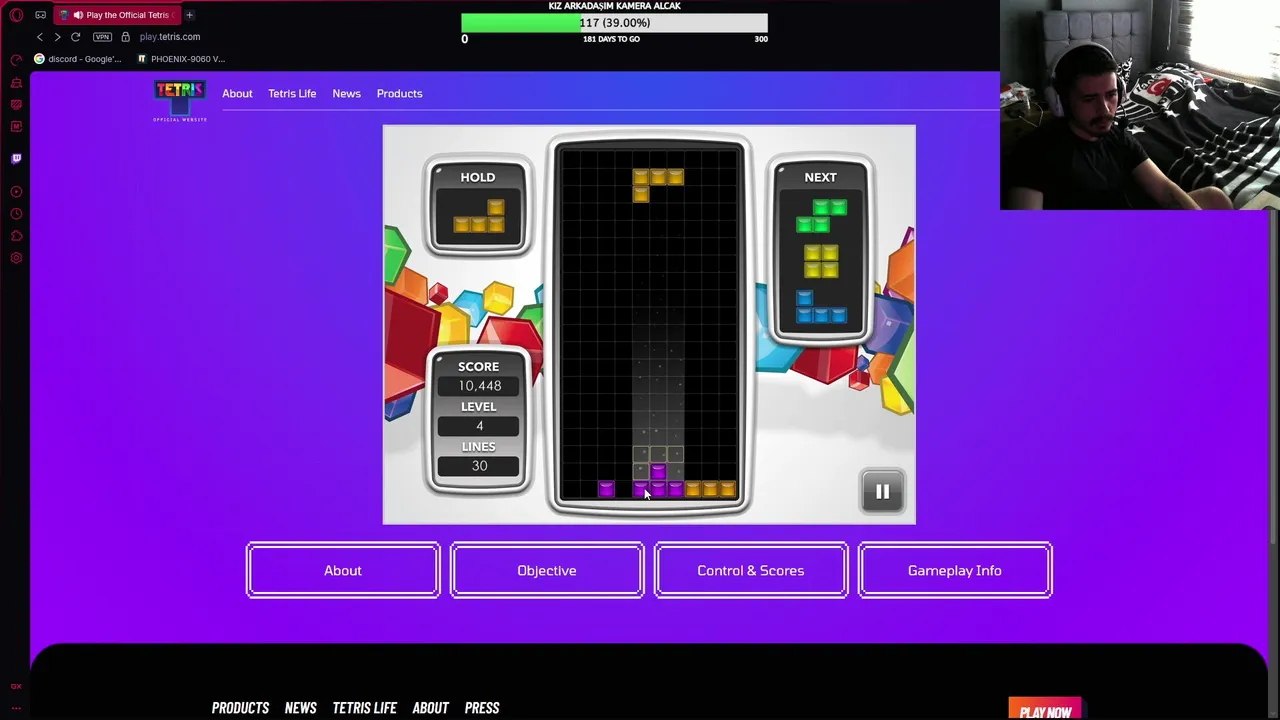The image size is (1280, 720).
Task: Open PRESS footer link
Action: (x=482, y=708)
